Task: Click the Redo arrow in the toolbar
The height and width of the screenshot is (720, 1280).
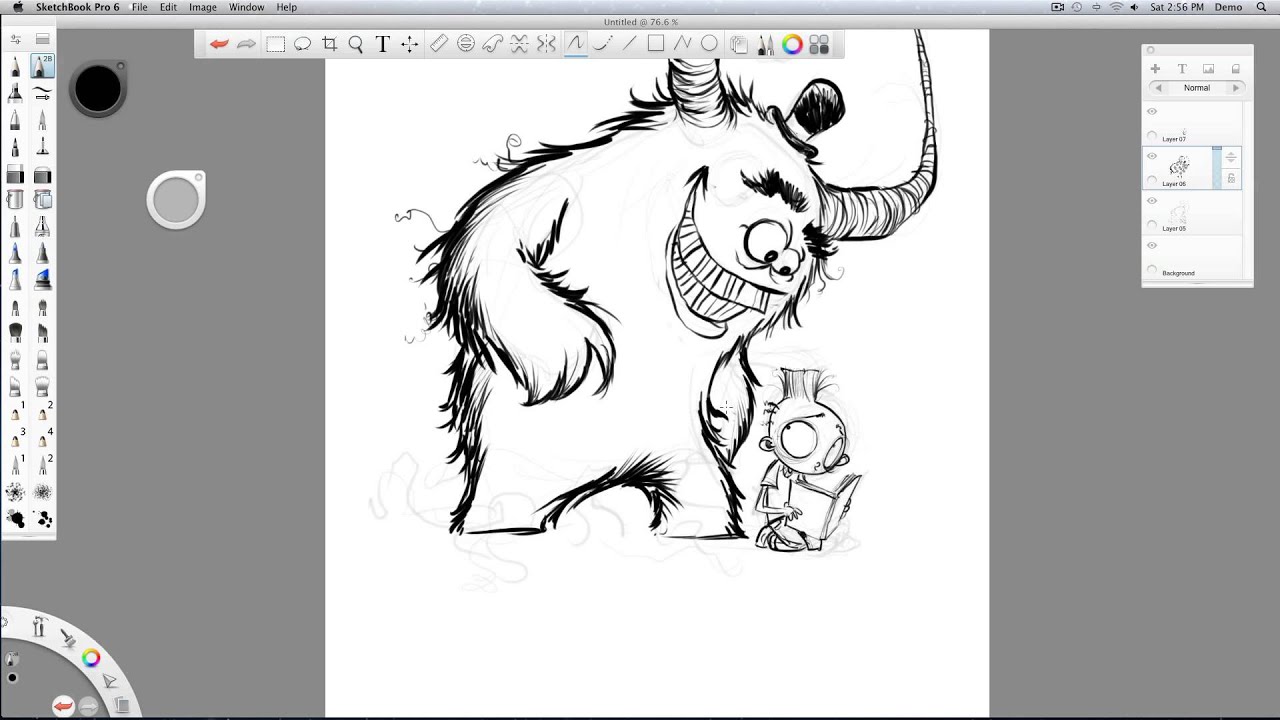Action: [247, 44]
